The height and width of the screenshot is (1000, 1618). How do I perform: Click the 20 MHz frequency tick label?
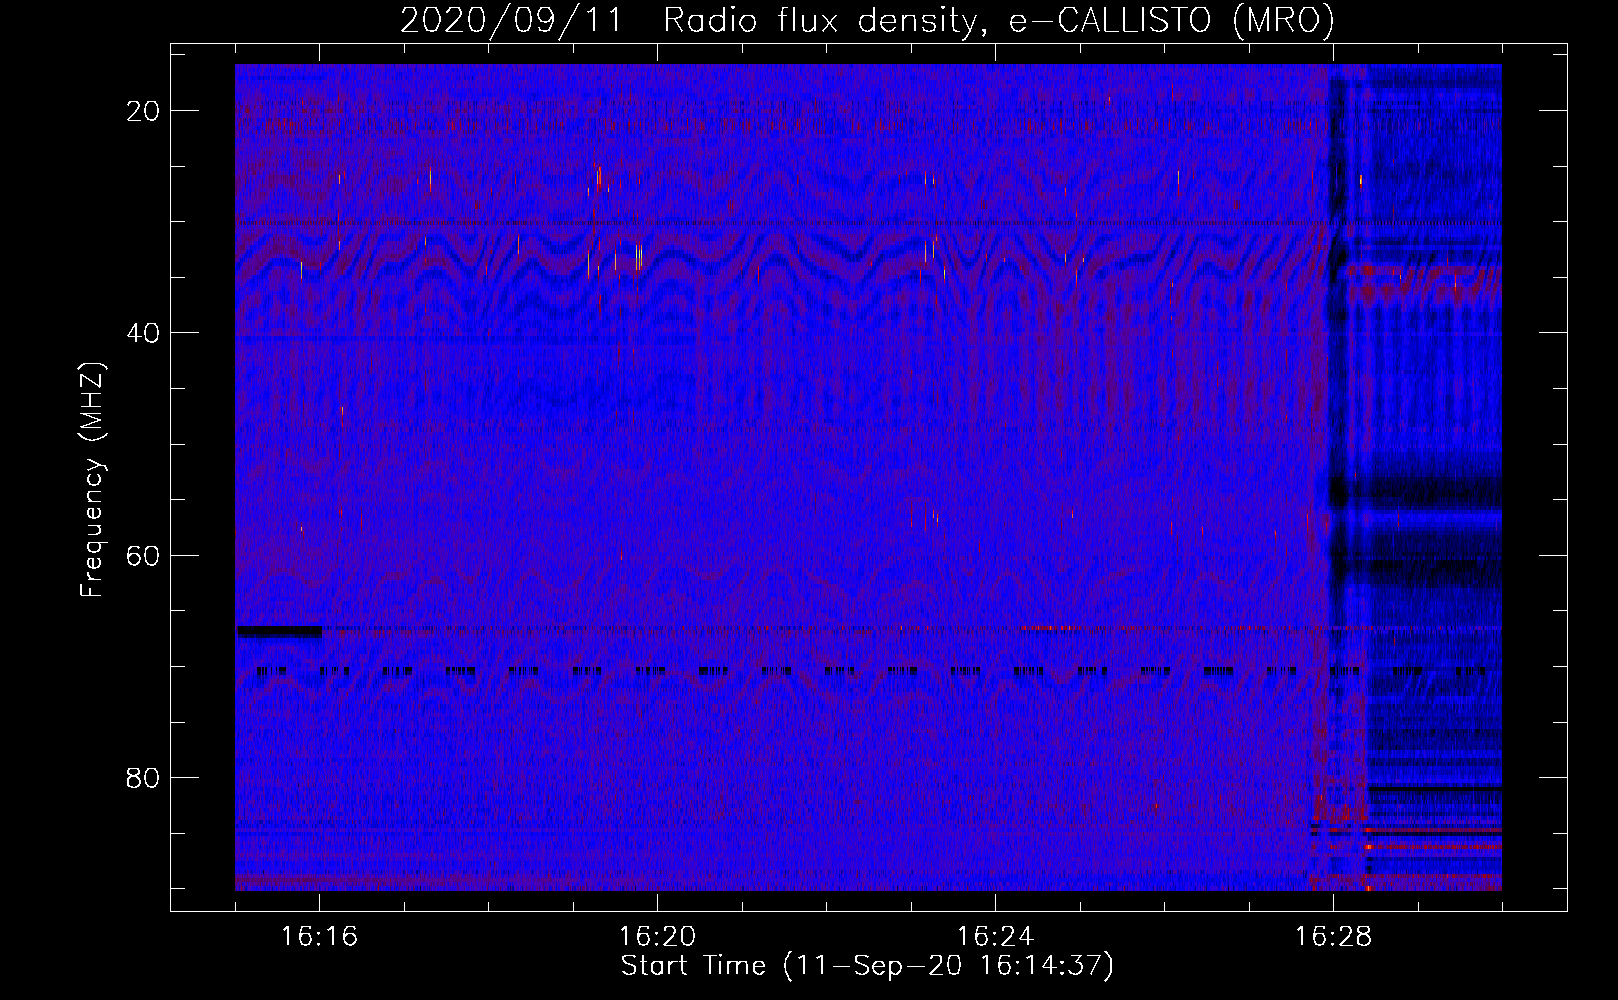pyautogui.click(x=143, y=111)
